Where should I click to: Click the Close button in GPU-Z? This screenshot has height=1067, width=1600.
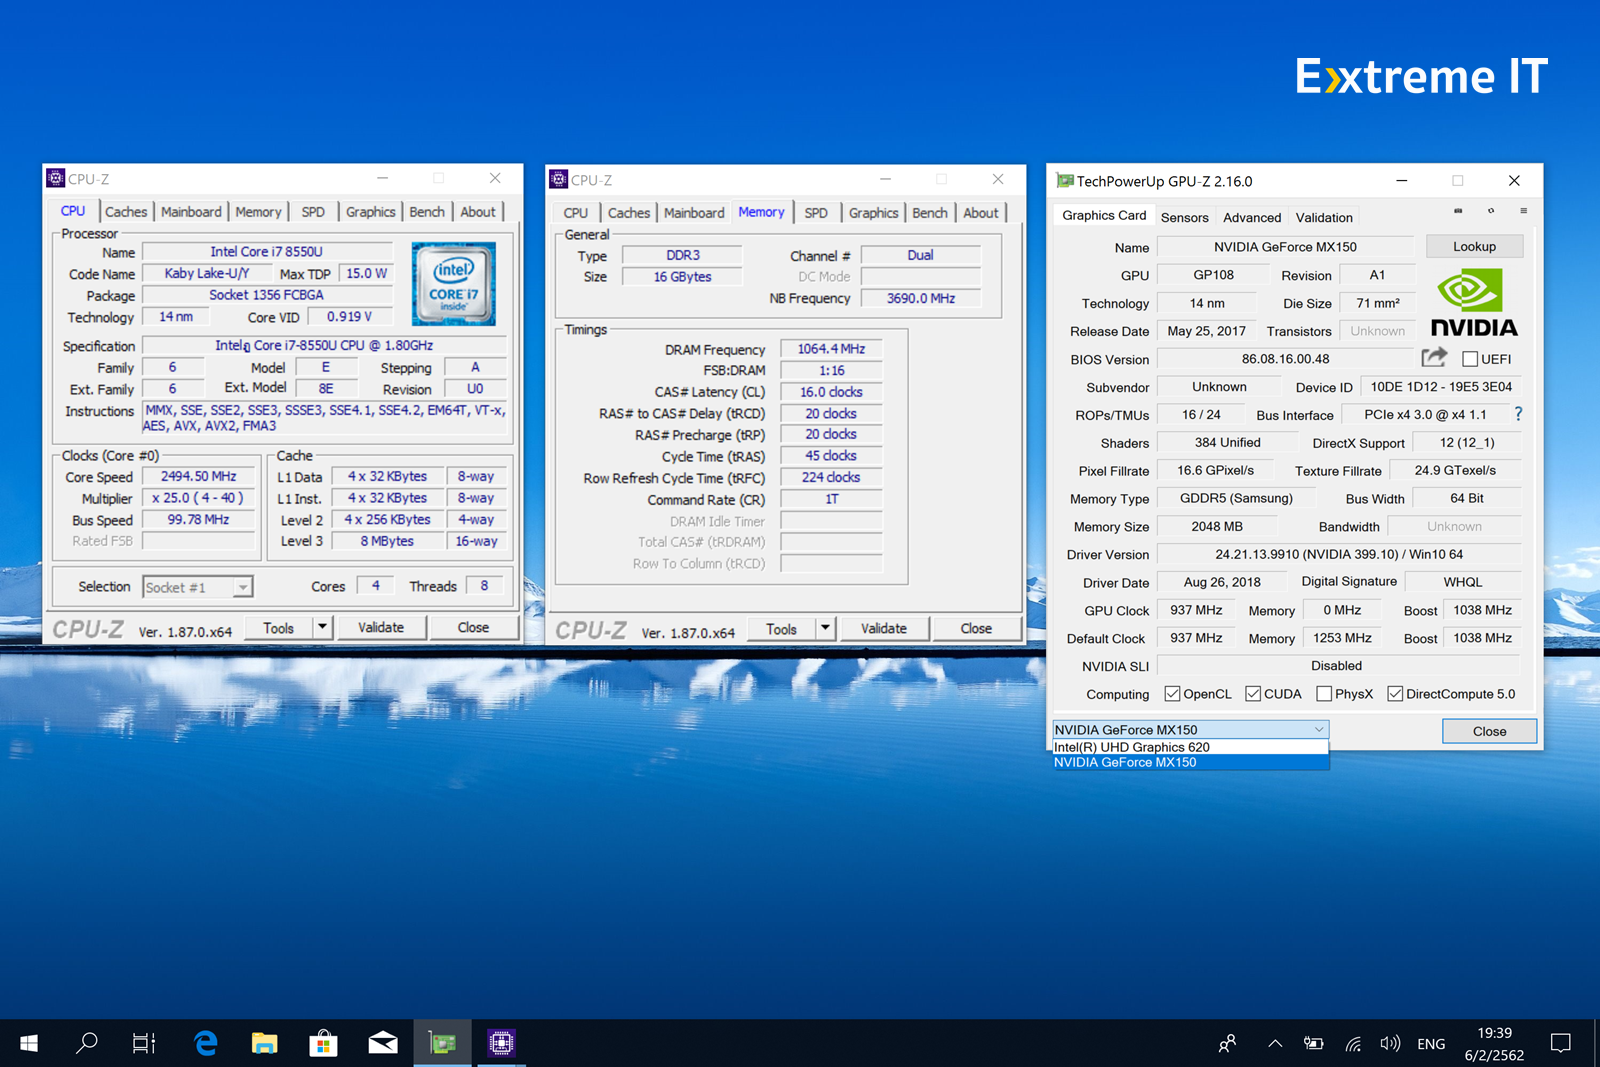point(1489,731)
